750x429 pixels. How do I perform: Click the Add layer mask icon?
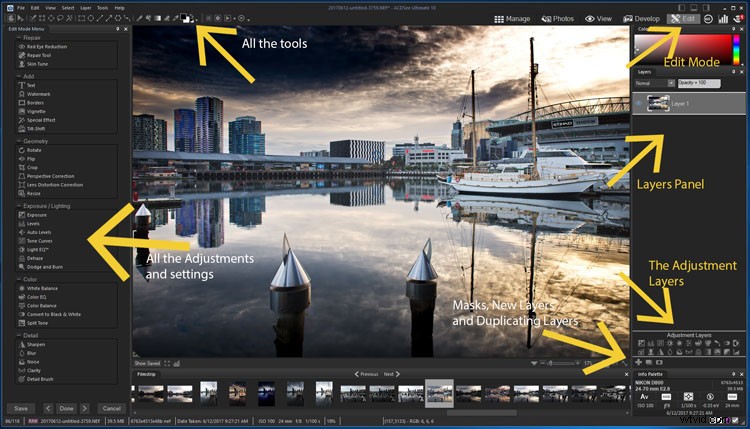(659, 363)
